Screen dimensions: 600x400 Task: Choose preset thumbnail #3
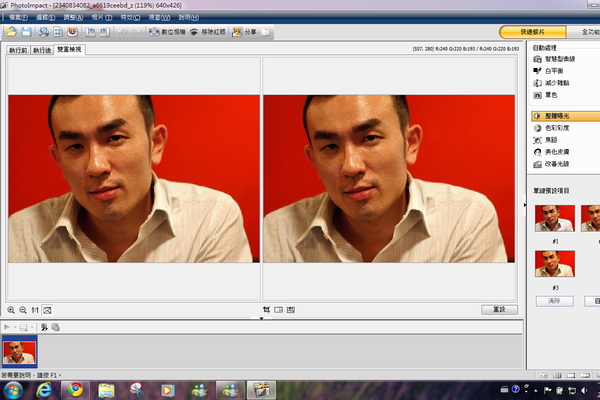click(554, 264)
